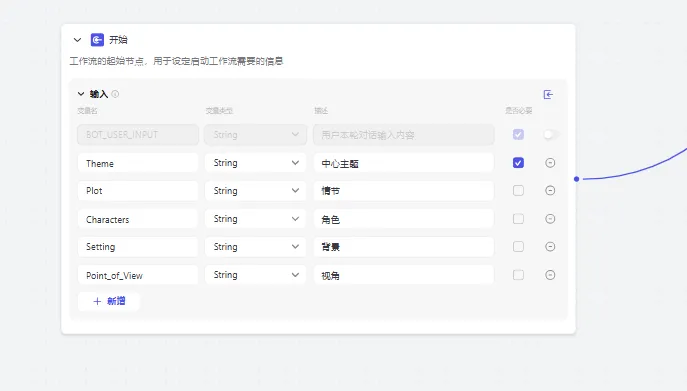Open the type dropdown for Theme

(255, 163)
